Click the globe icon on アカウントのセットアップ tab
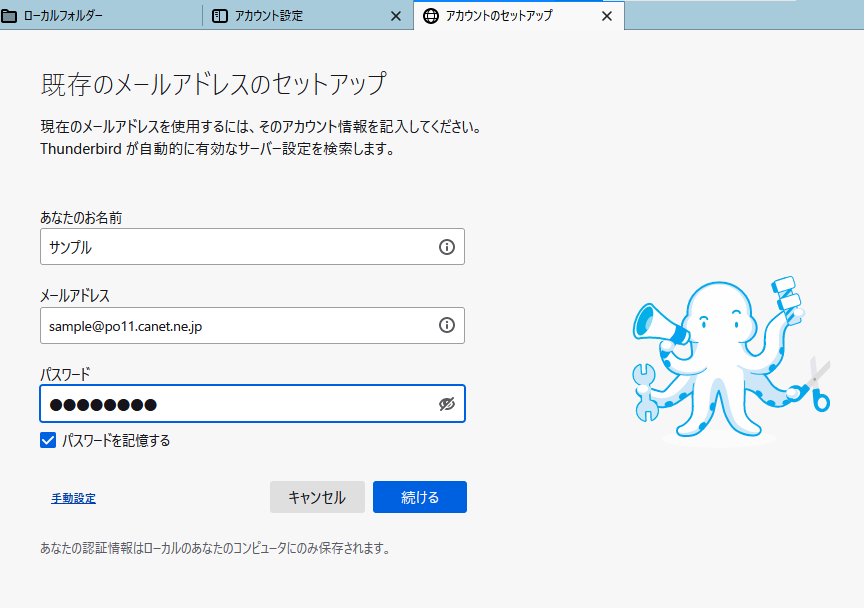Image resolution: width=864 pixels, height=608 pixels. click(x=431, y=16)
